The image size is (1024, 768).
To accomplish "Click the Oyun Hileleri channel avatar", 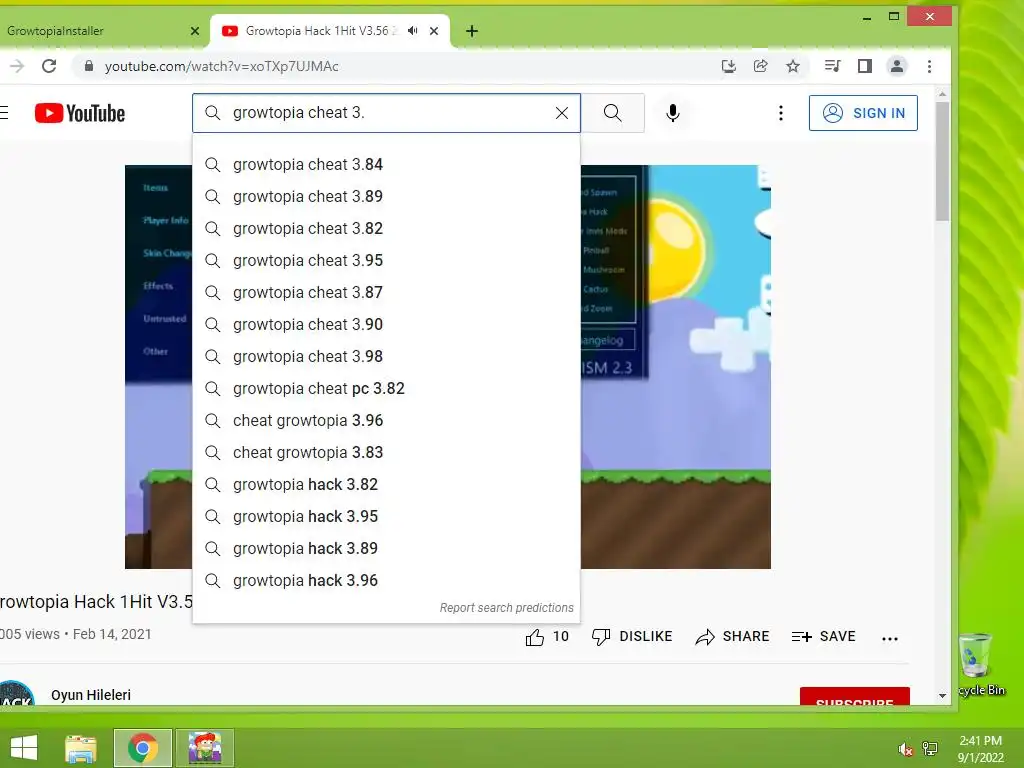I will tap(16, 693).
